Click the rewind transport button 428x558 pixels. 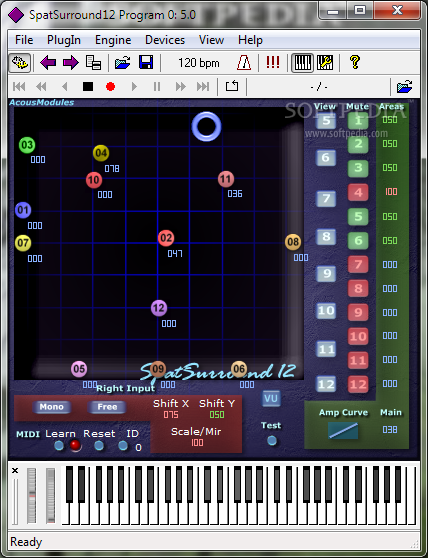pyautogui.click(x=42, y=86)
